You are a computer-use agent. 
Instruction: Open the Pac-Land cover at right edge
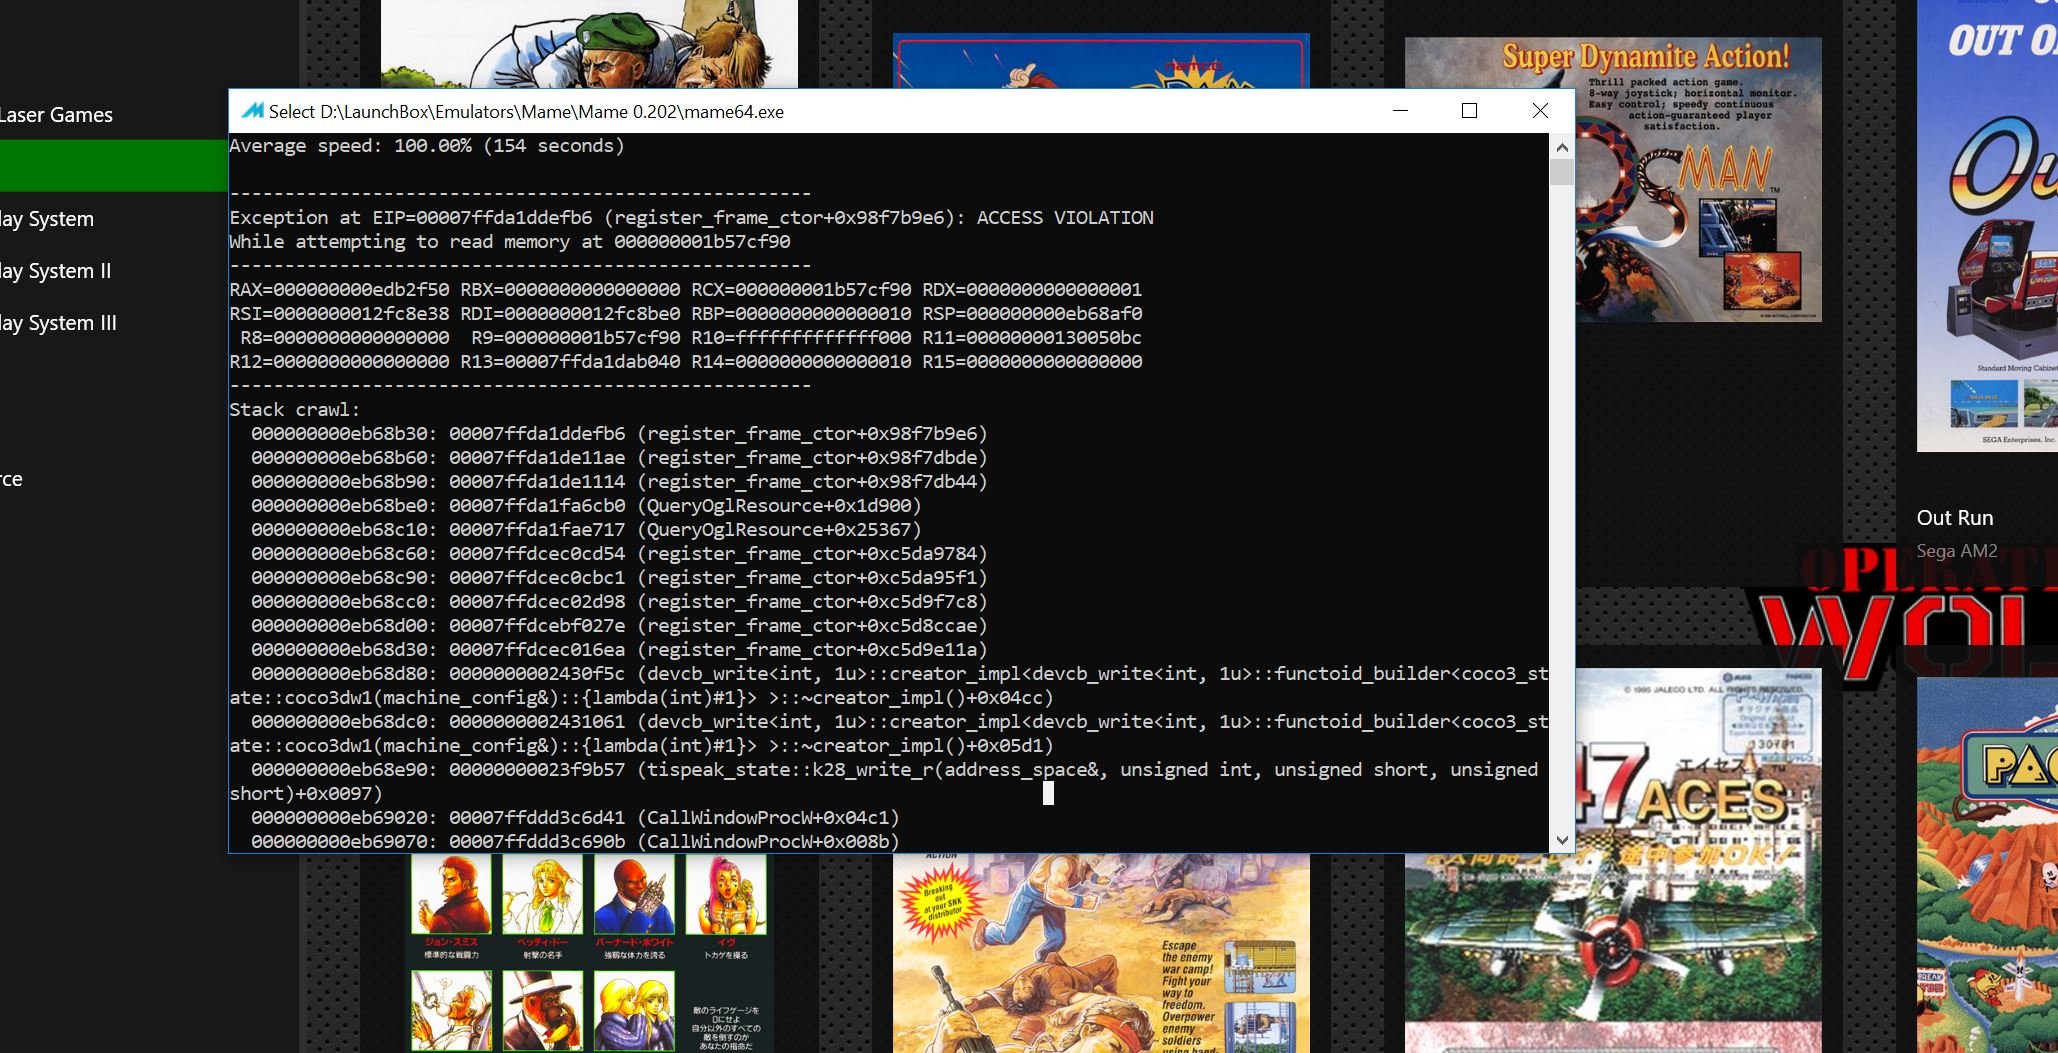1987,865
